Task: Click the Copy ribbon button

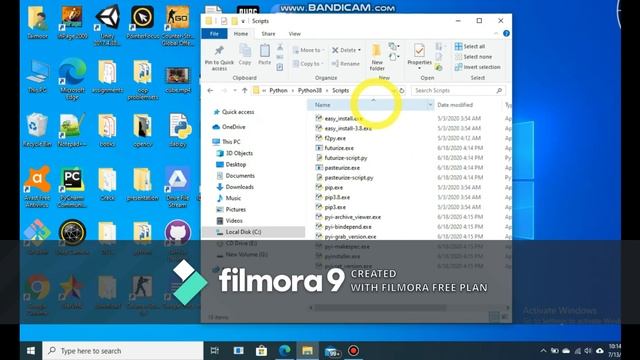Action: [x=245, y=55]
